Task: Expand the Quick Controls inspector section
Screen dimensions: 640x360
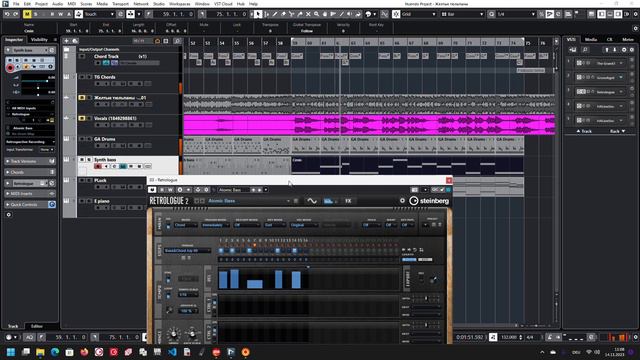Action: 29,204
